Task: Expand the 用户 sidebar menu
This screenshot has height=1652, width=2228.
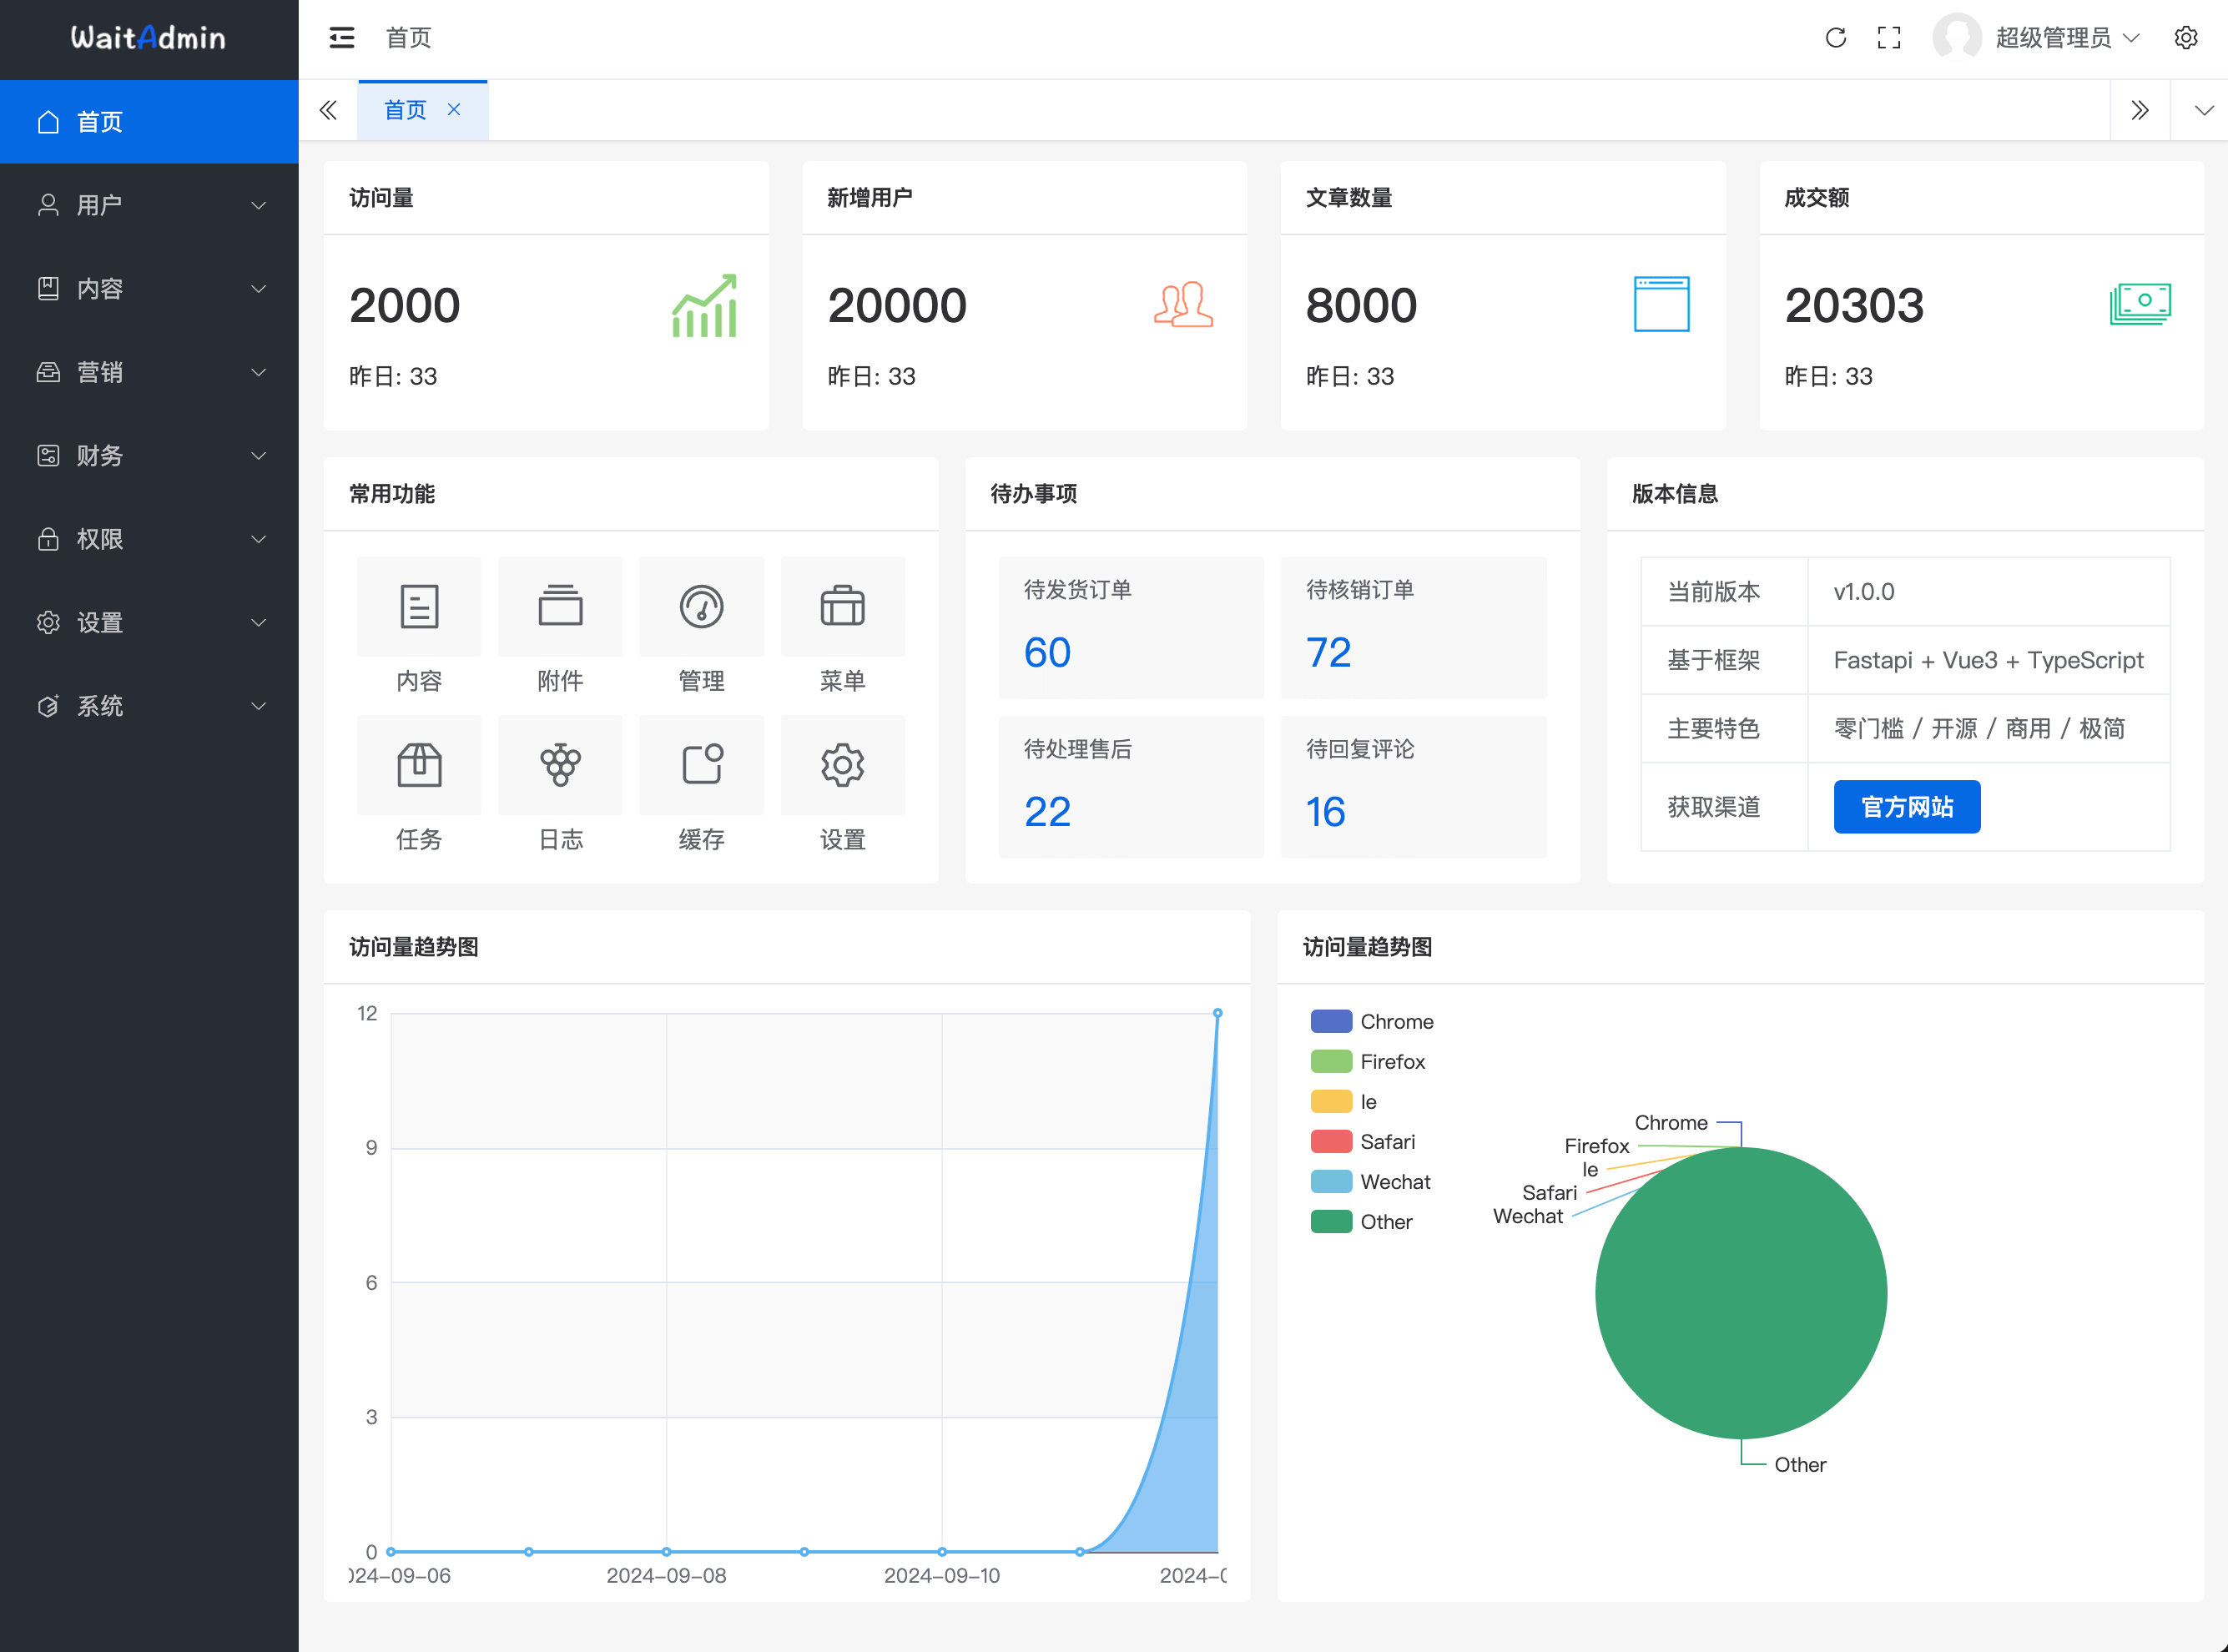Action: point(150,205)
